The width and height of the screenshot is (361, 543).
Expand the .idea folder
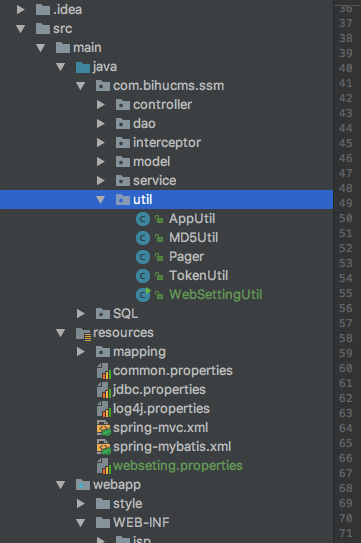pos(20,9)
